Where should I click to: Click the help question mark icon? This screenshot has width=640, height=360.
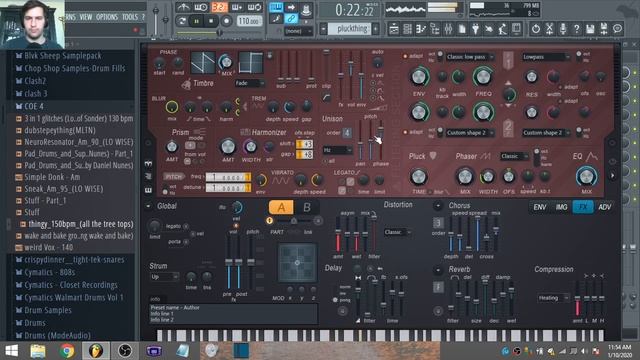(576, 29)
